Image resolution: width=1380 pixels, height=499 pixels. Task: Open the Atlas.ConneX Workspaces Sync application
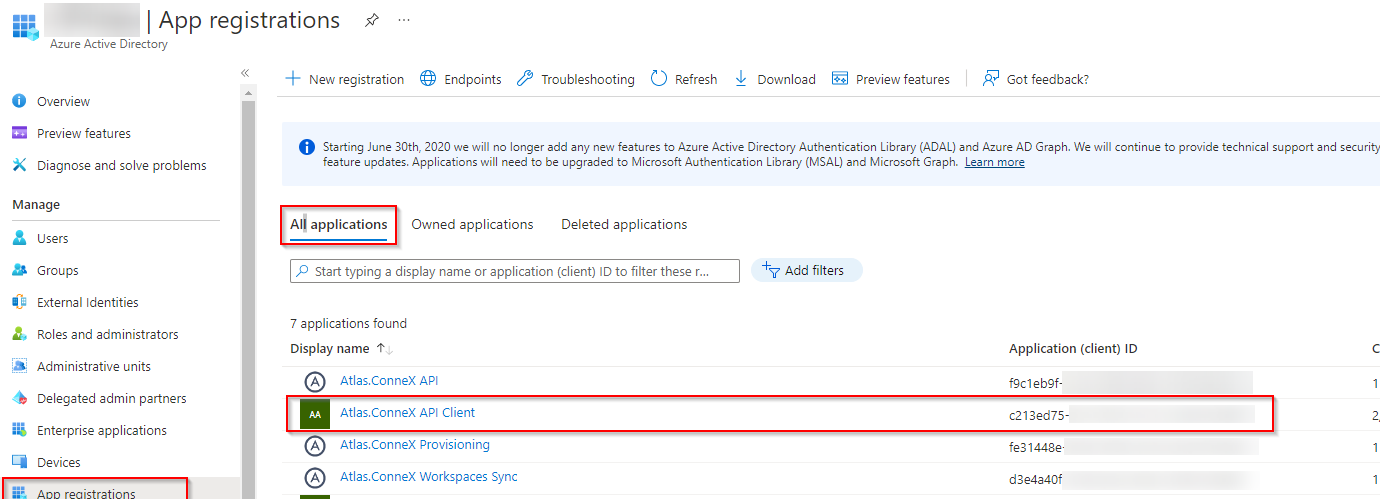[429, 477]
